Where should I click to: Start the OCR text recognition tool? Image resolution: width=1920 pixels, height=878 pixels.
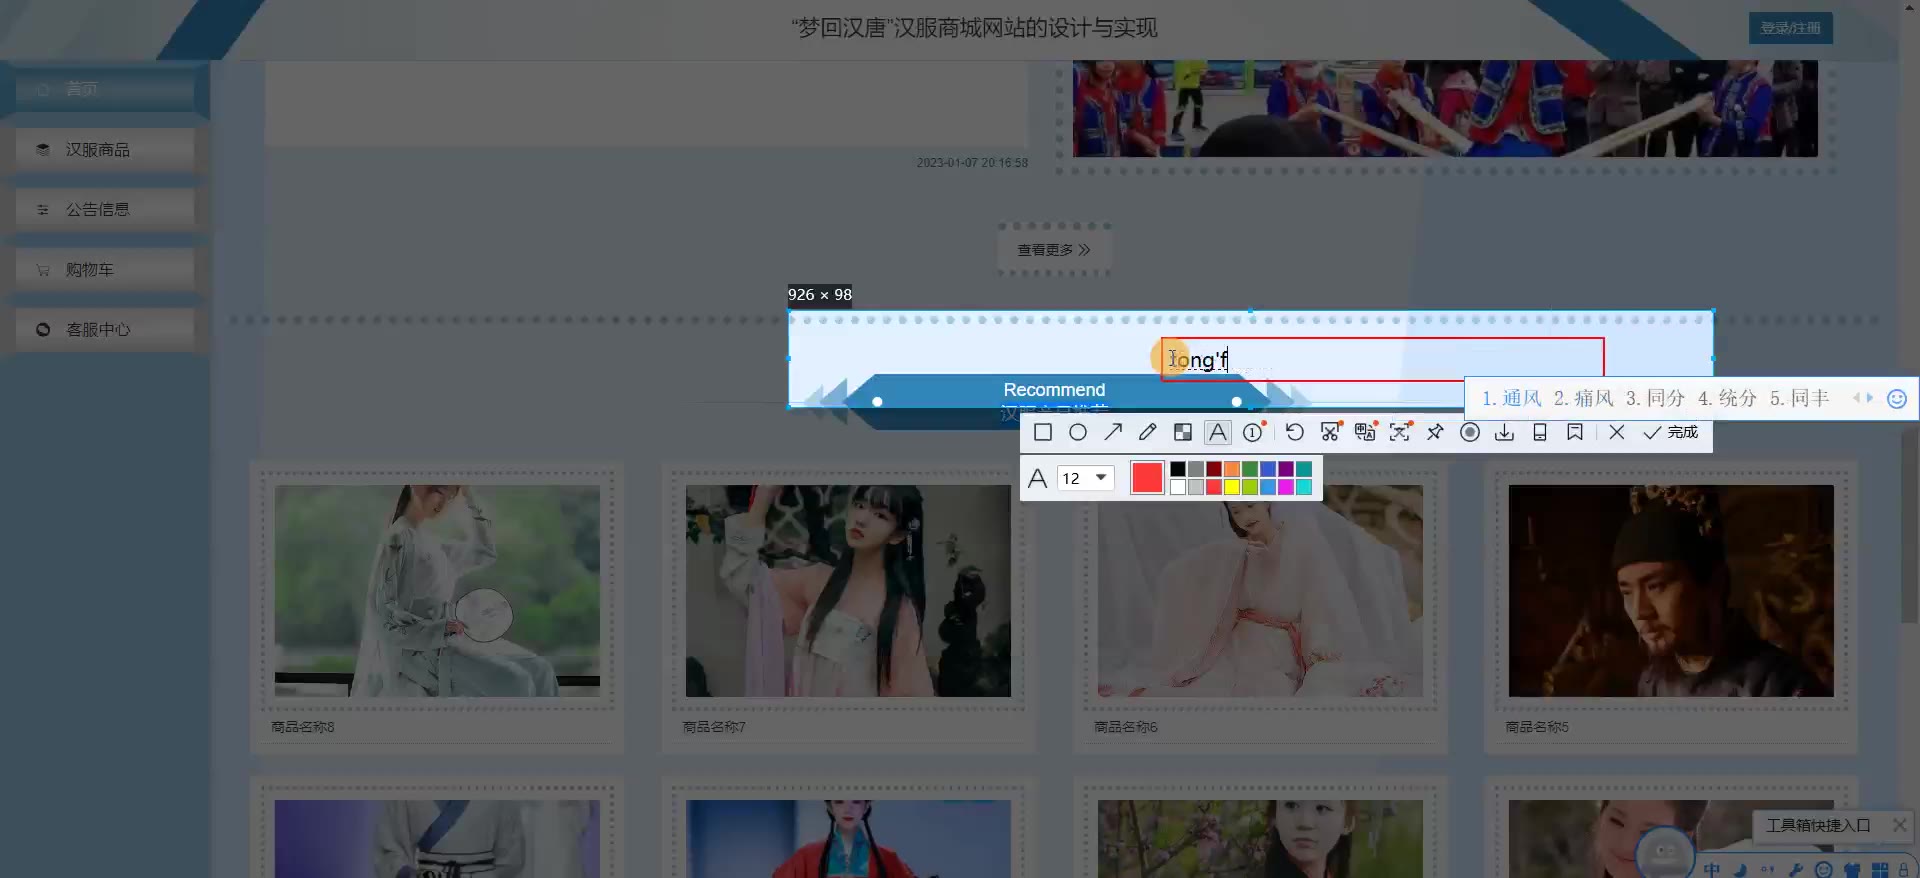tap(1400, 432)
